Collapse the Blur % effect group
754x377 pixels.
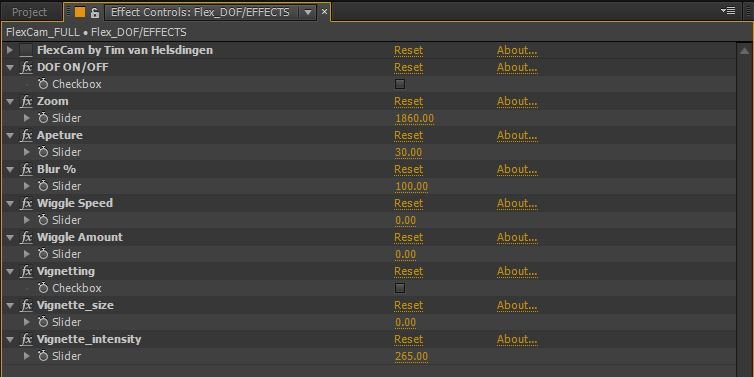pyautogui.click(x=10, y=169)
